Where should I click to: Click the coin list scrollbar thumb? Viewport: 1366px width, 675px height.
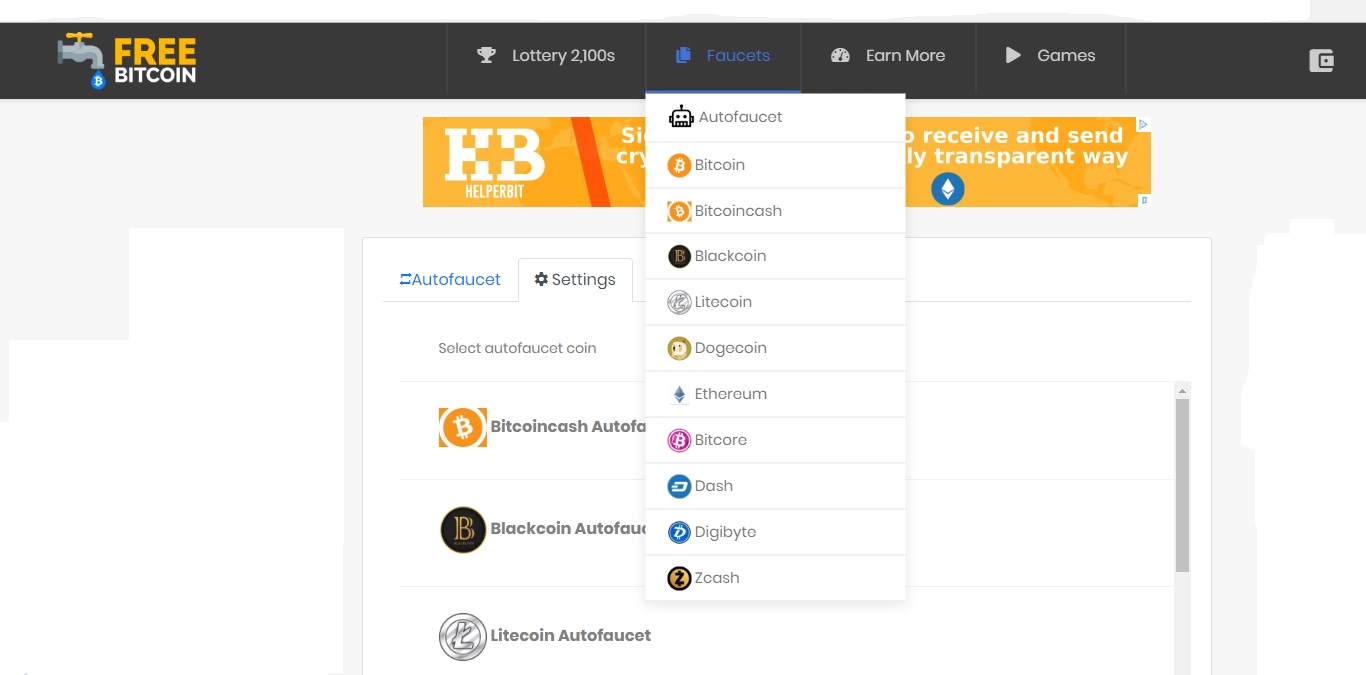click(x=1182, y=486)
